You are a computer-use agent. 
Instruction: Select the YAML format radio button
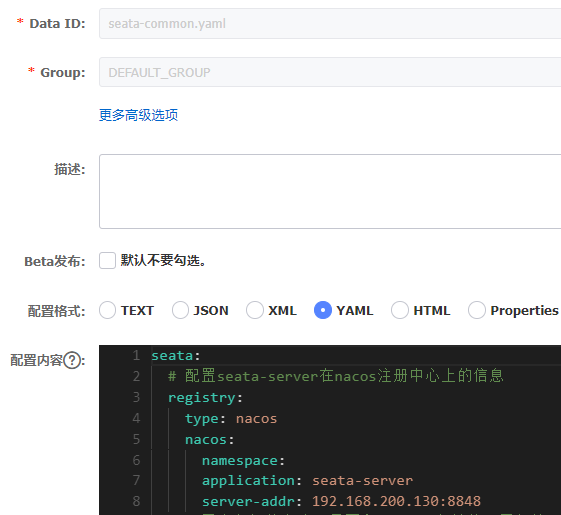[x=323, y=310]
